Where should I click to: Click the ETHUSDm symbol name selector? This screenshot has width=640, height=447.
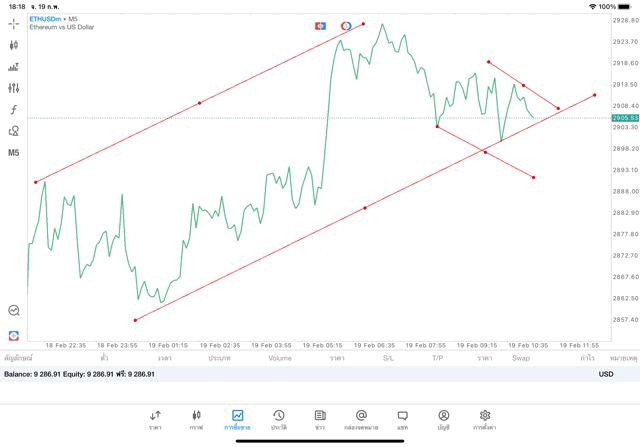point(46,19)
